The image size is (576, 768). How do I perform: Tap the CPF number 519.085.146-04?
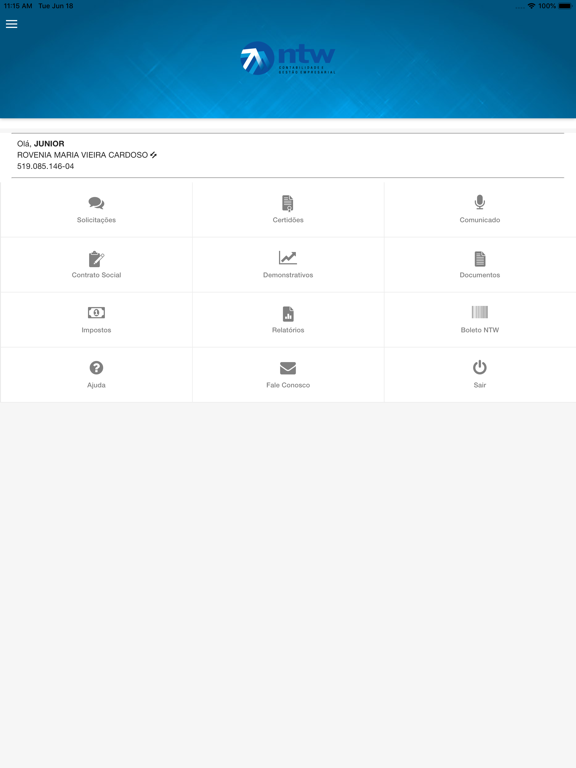point(46,166)
